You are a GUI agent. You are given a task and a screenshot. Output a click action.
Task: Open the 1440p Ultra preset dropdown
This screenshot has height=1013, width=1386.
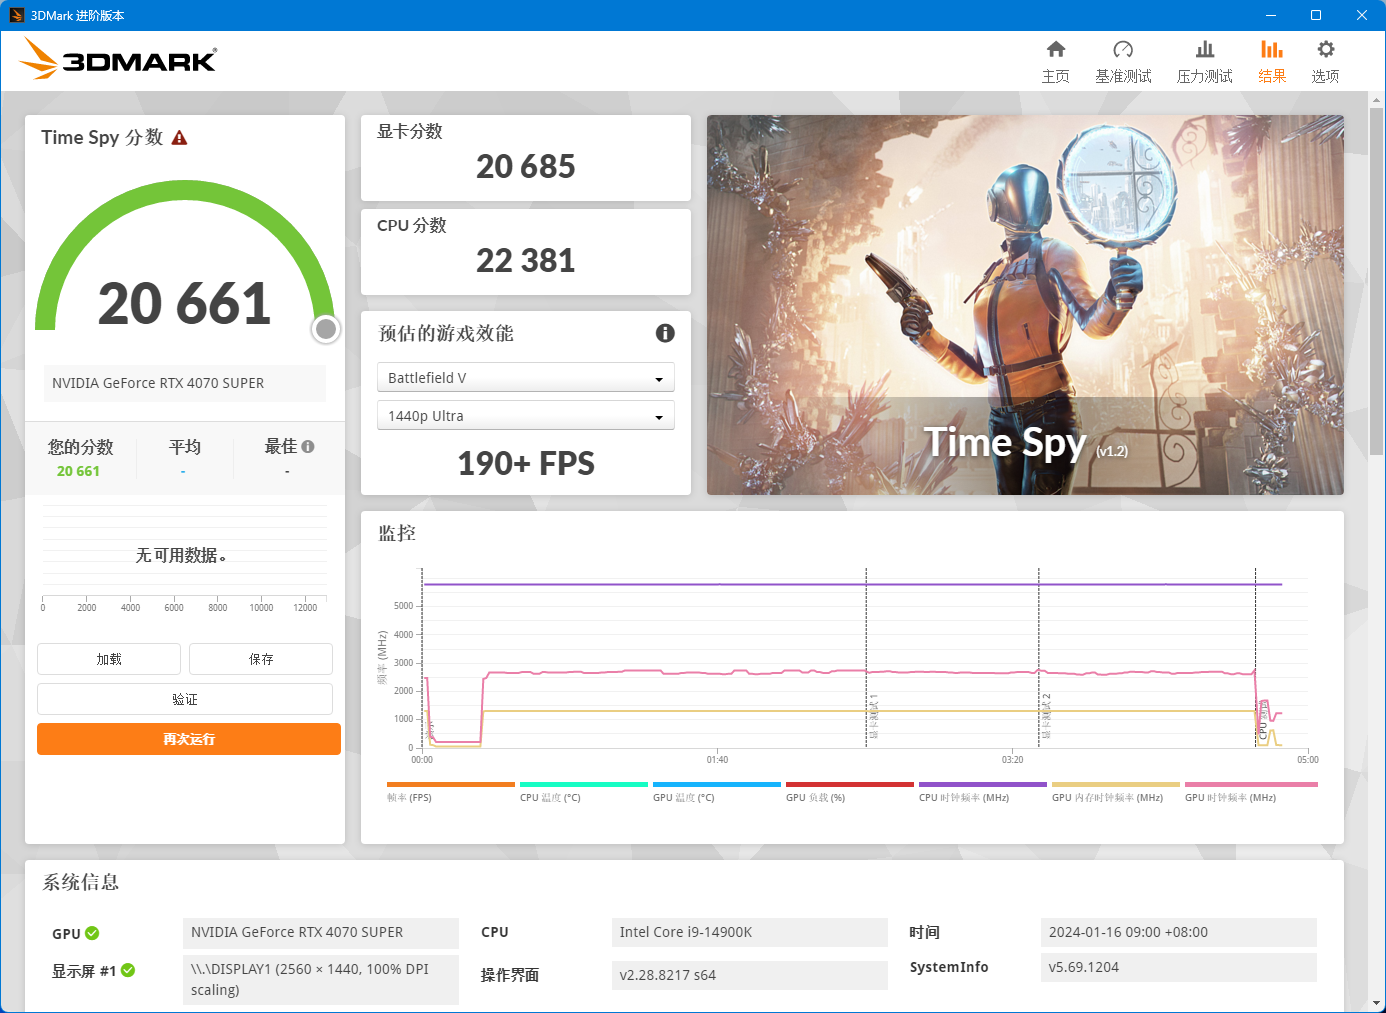pos(526,414)
